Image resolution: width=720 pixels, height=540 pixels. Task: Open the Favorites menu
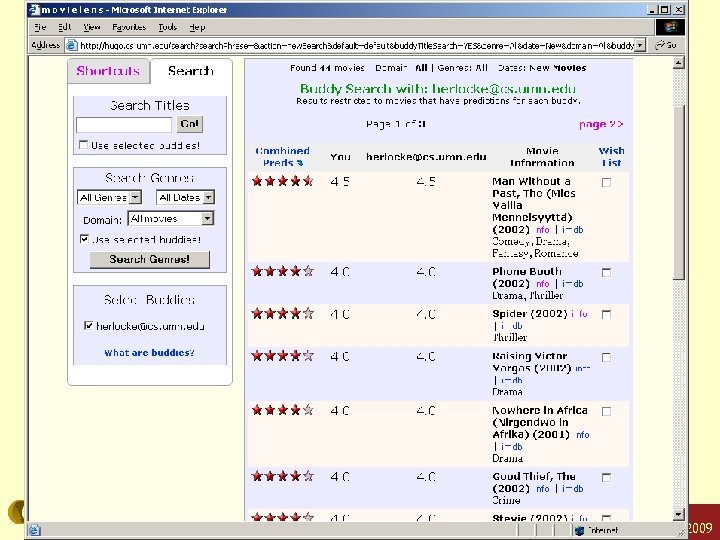pyautogui.click(x=129, y=27)
